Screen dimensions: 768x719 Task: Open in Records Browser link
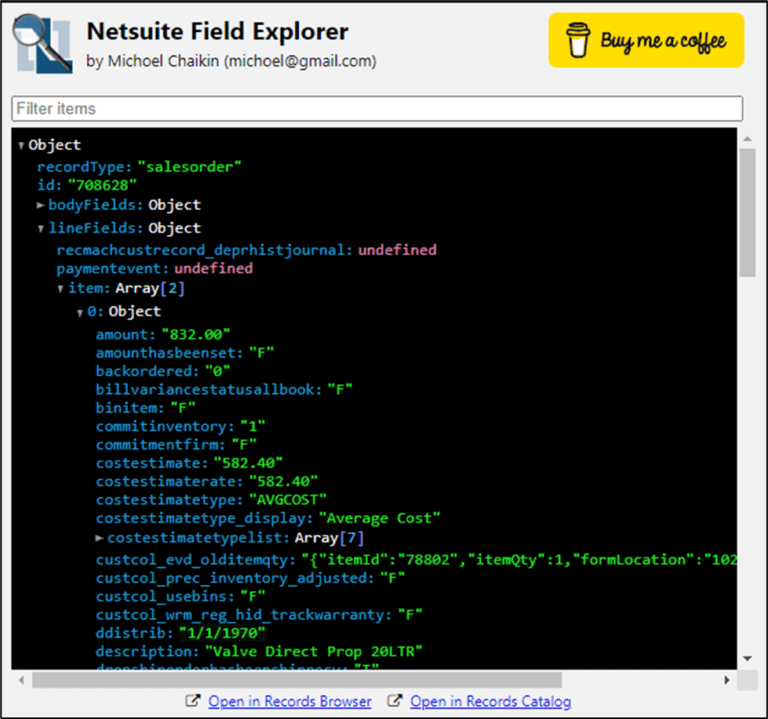click(x=290, y=701)
